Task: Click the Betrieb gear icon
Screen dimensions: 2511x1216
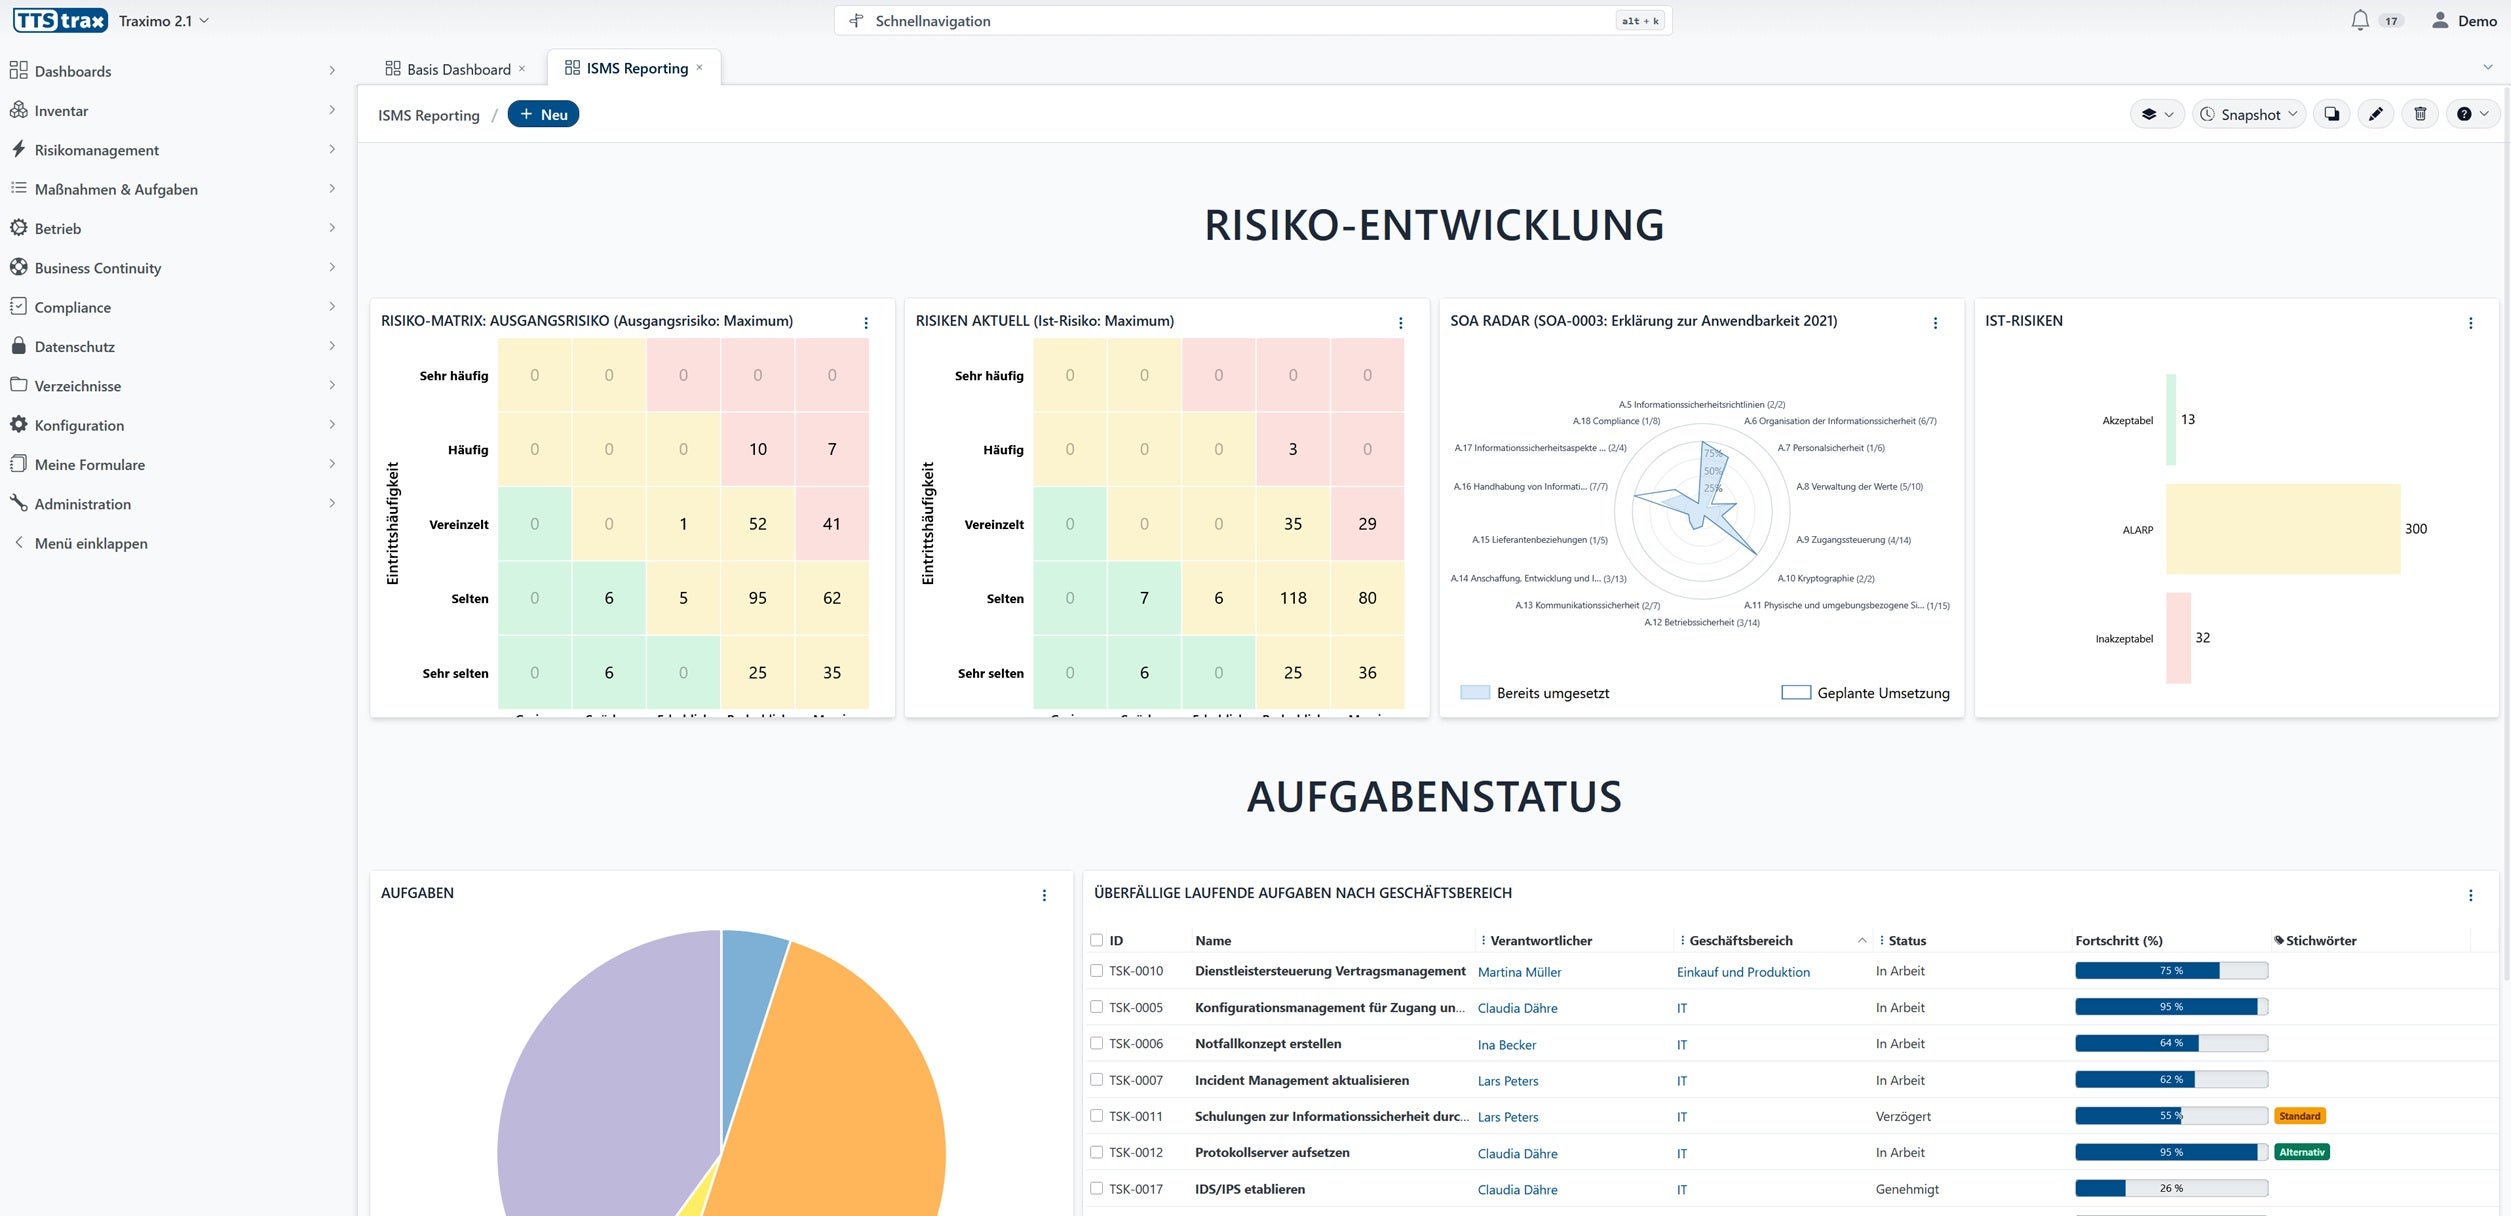Action: [18, 228]
